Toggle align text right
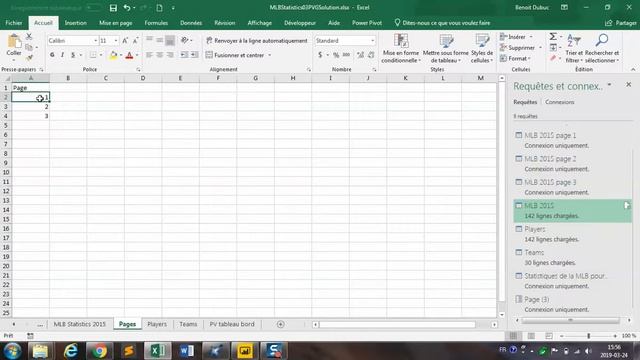The width and height of the screenshot is (640, 360). pos(170,55)
